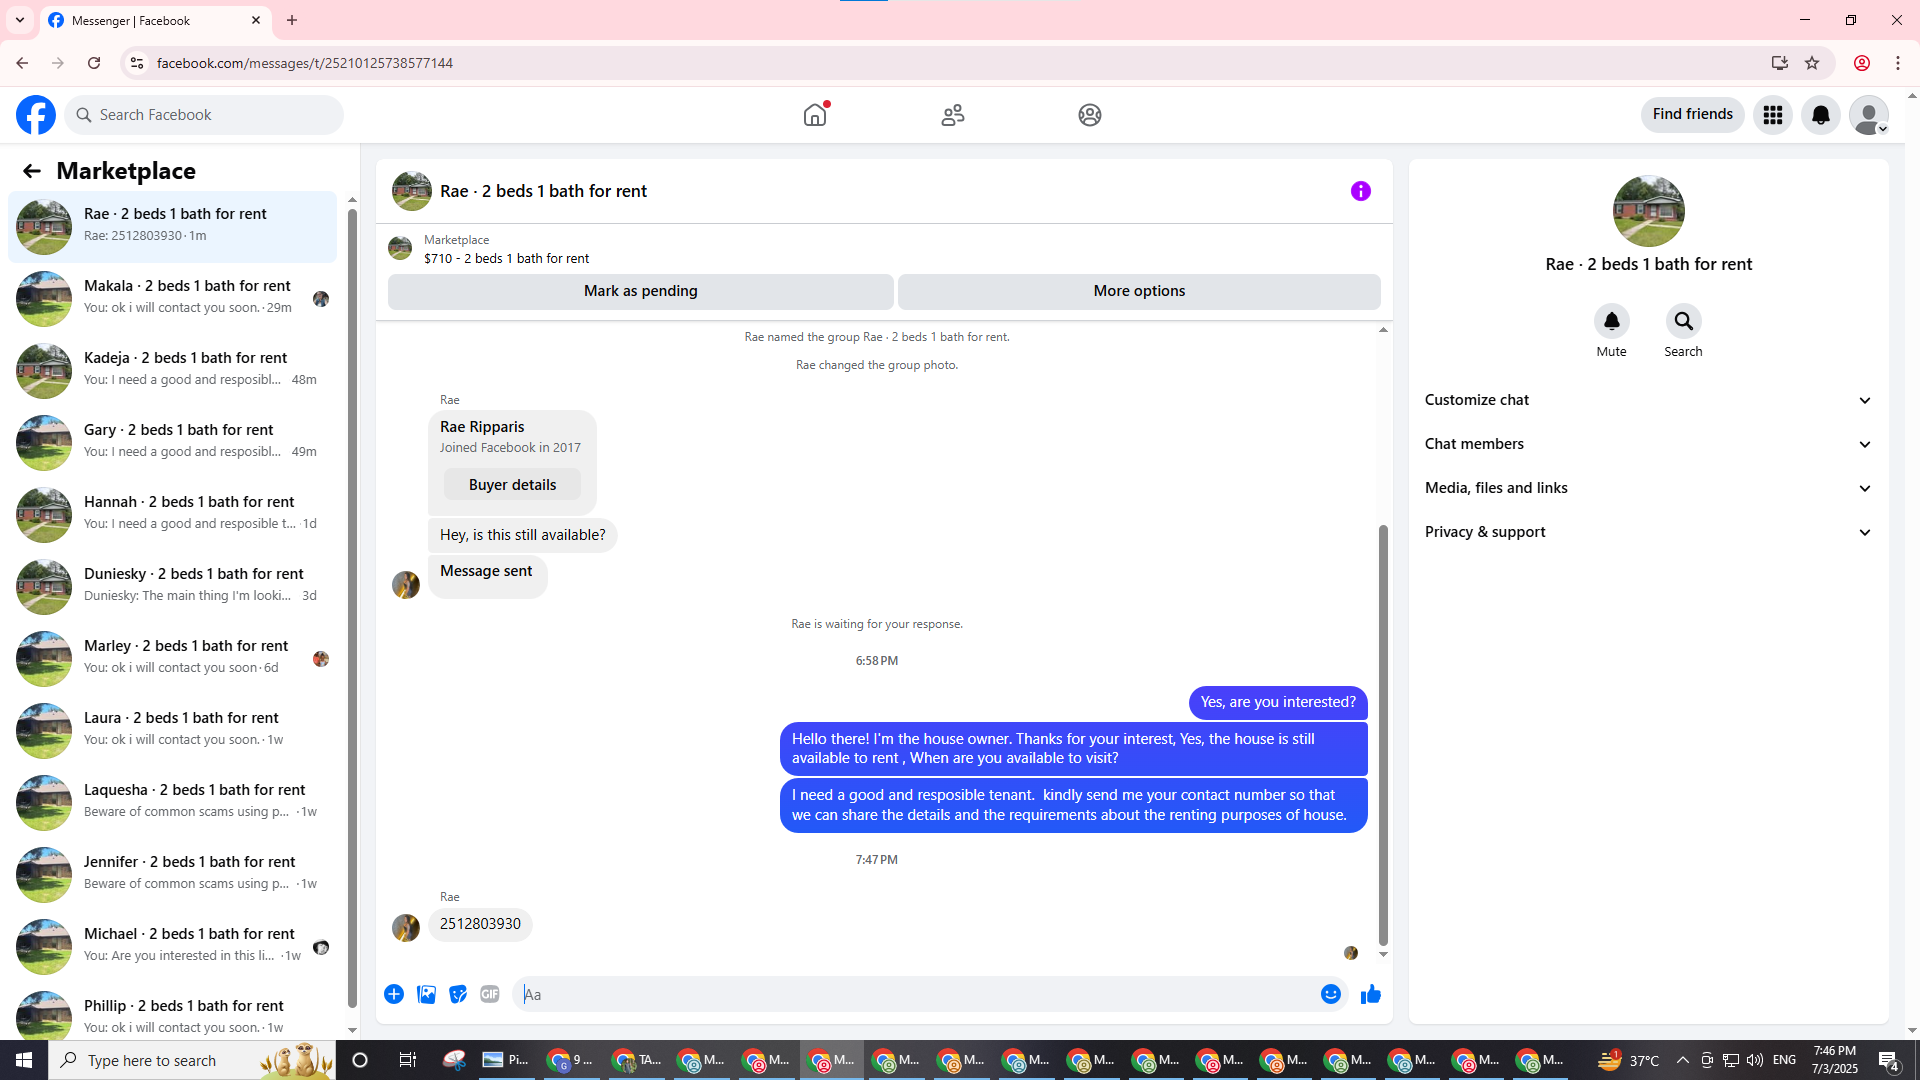Choose a sticker icon

point(458,994)
